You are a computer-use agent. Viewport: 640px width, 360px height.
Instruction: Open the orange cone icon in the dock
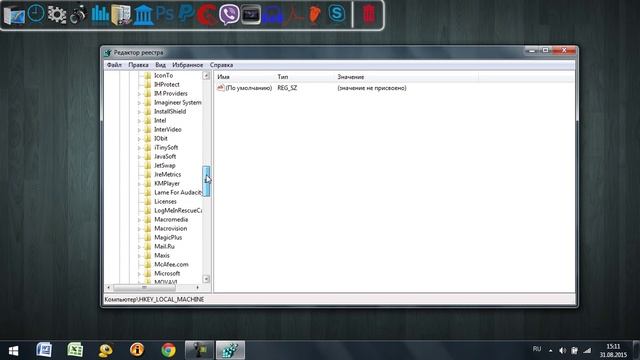(315, 15)
